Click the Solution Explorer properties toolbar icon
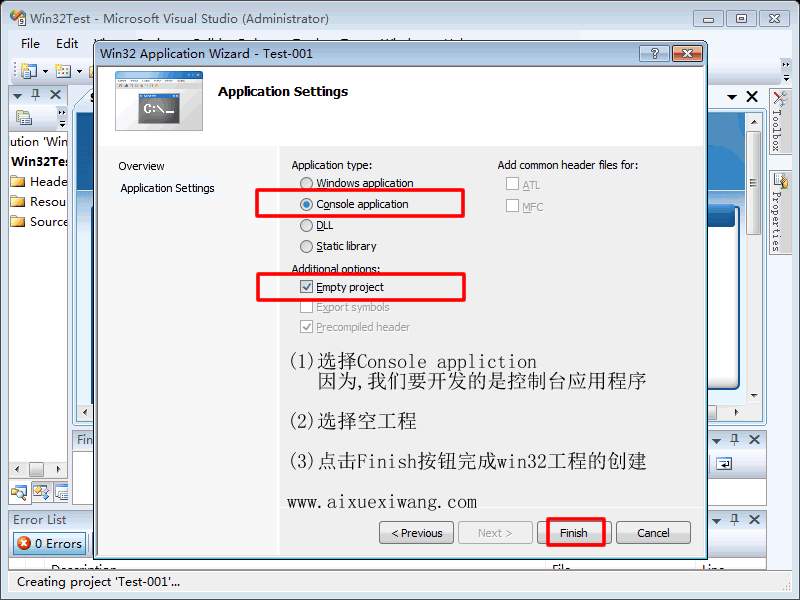Image resolution: width=800 pixels, height=600 pixels. 24,118
